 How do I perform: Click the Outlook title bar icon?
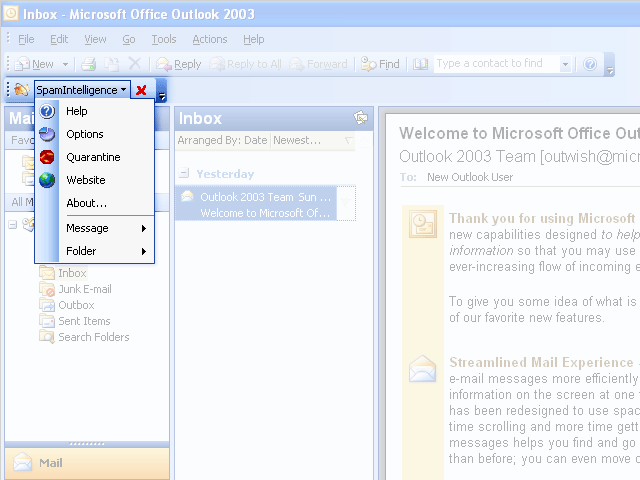(x=11, y=13)
